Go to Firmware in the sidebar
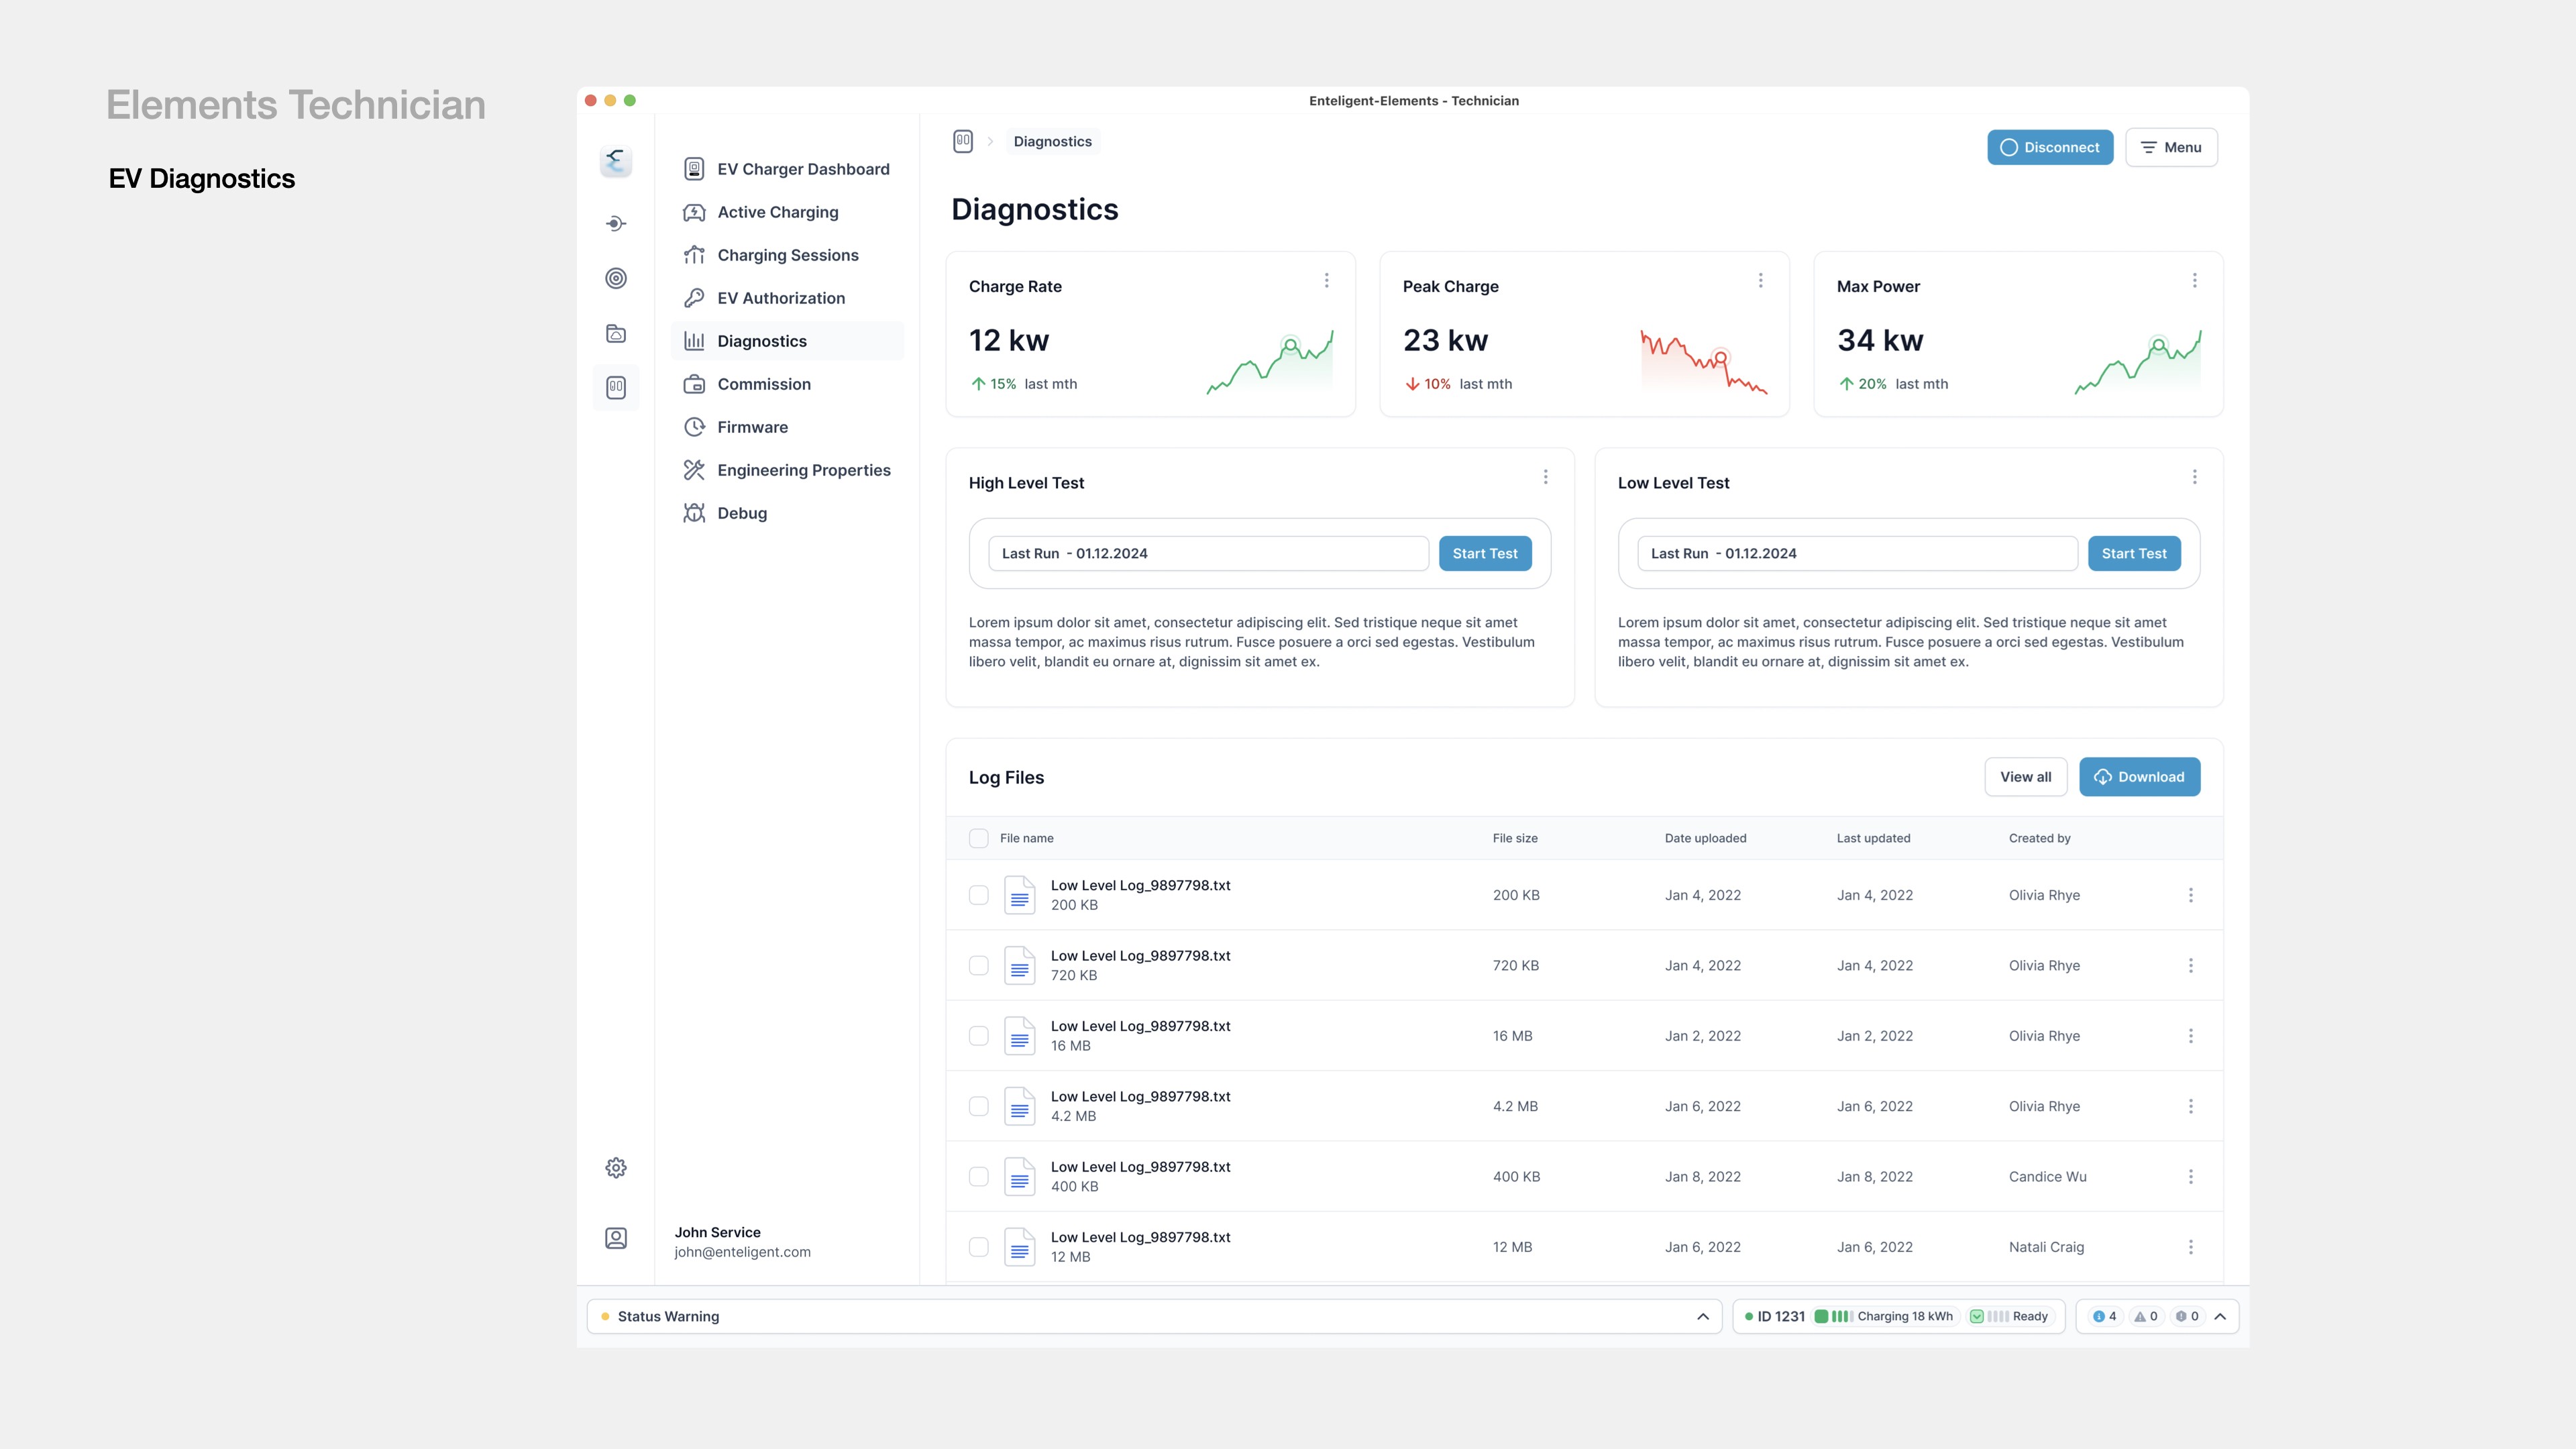The image size is (2576, 1449). pos(752,427)
